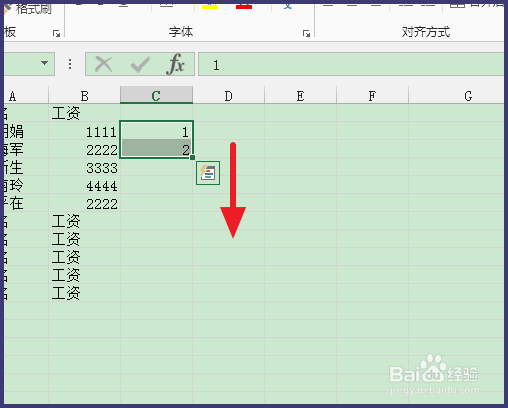Viewport: 508px width, 408px height.
Task: Select column C header
Action: (x=156, y=96)
